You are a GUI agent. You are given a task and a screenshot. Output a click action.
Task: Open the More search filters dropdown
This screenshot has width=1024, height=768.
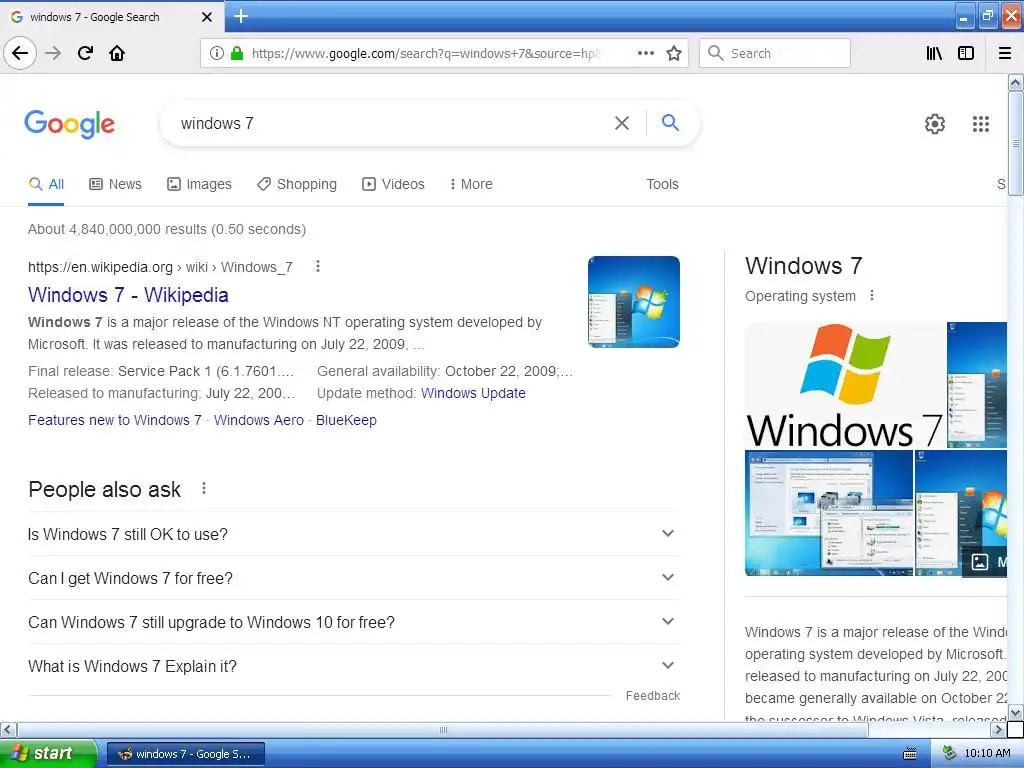tap(471, 184)
